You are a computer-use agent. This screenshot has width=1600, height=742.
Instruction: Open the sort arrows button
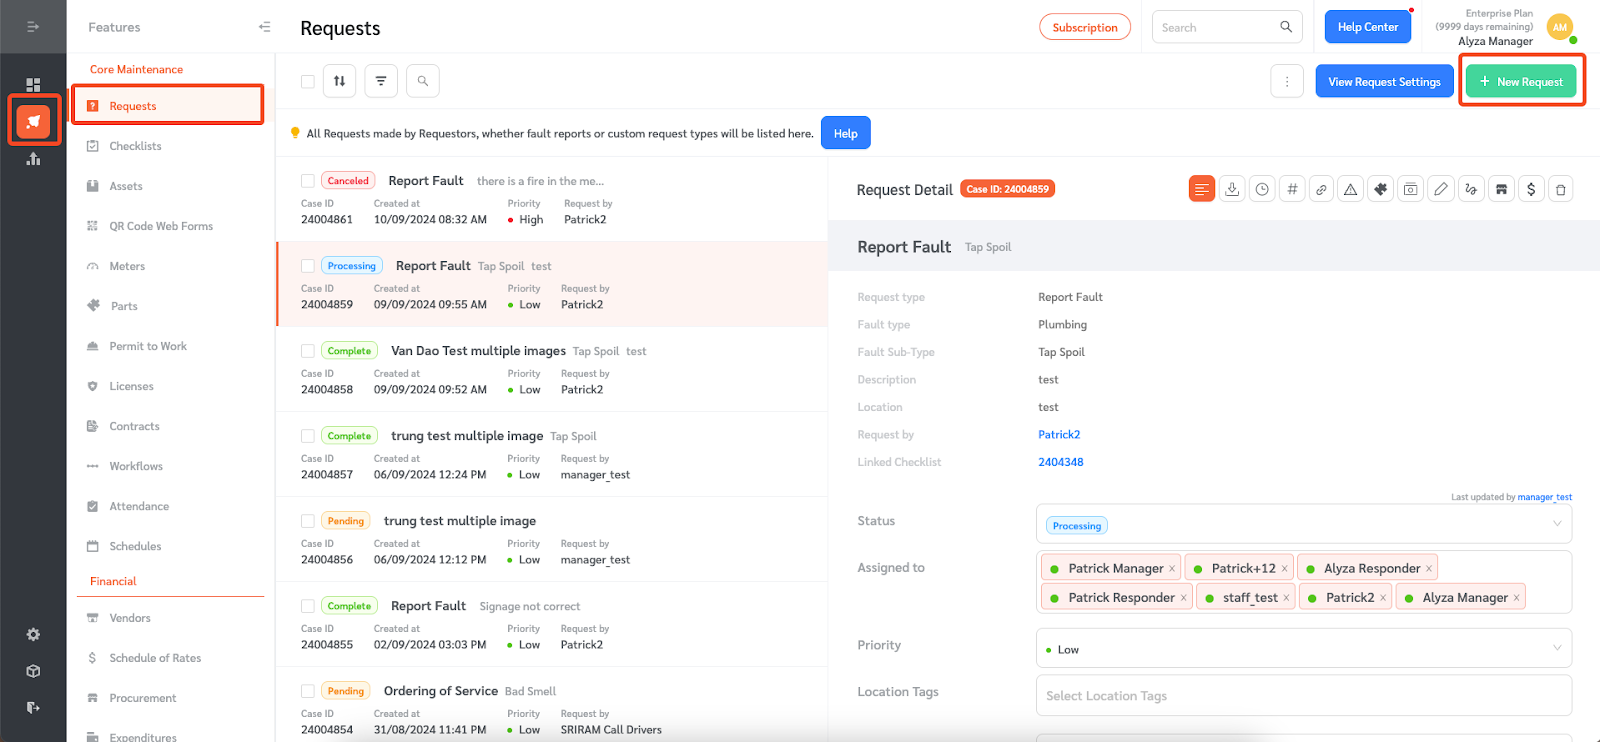(340, 81)
